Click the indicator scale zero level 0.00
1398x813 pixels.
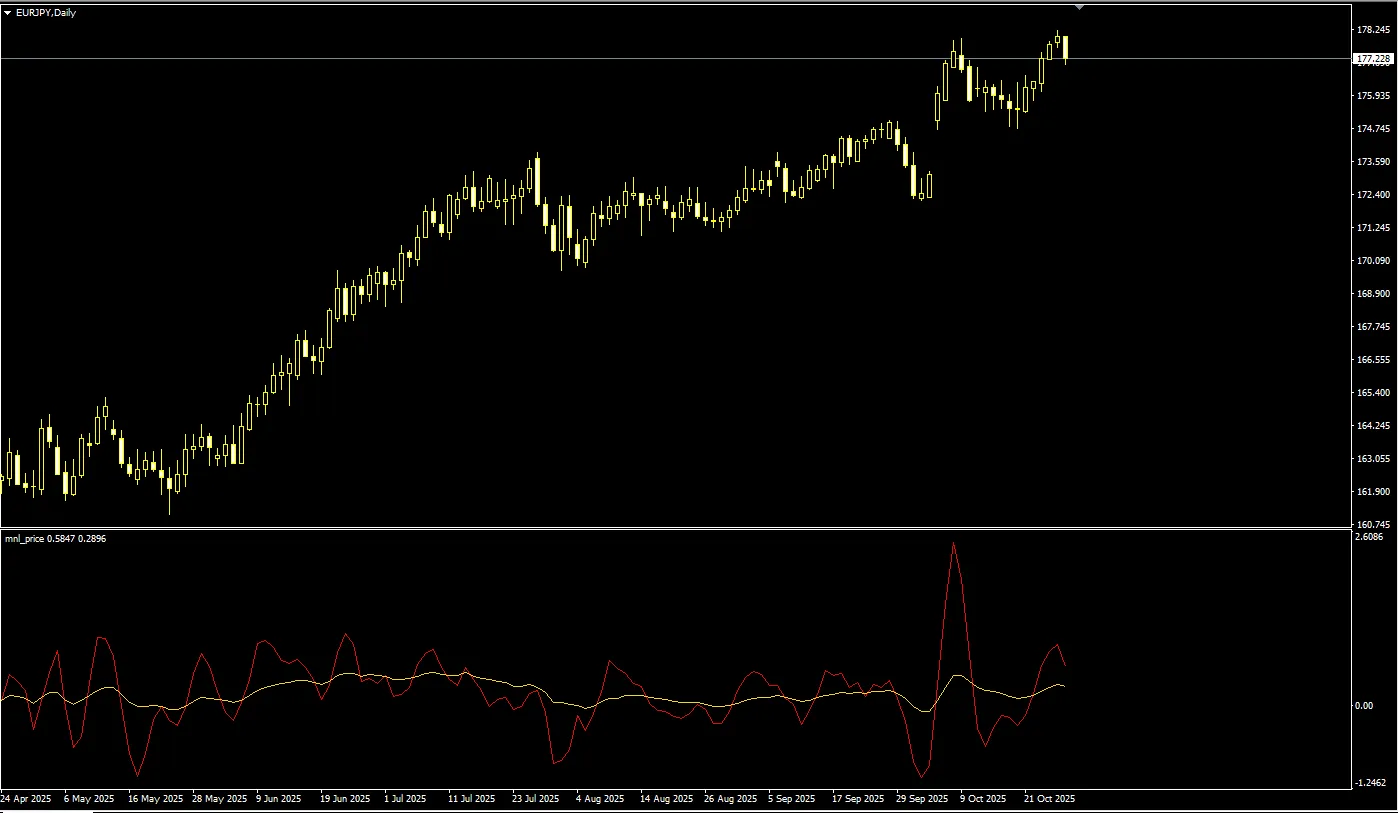pyautogui.click(x=1364, y=706)
